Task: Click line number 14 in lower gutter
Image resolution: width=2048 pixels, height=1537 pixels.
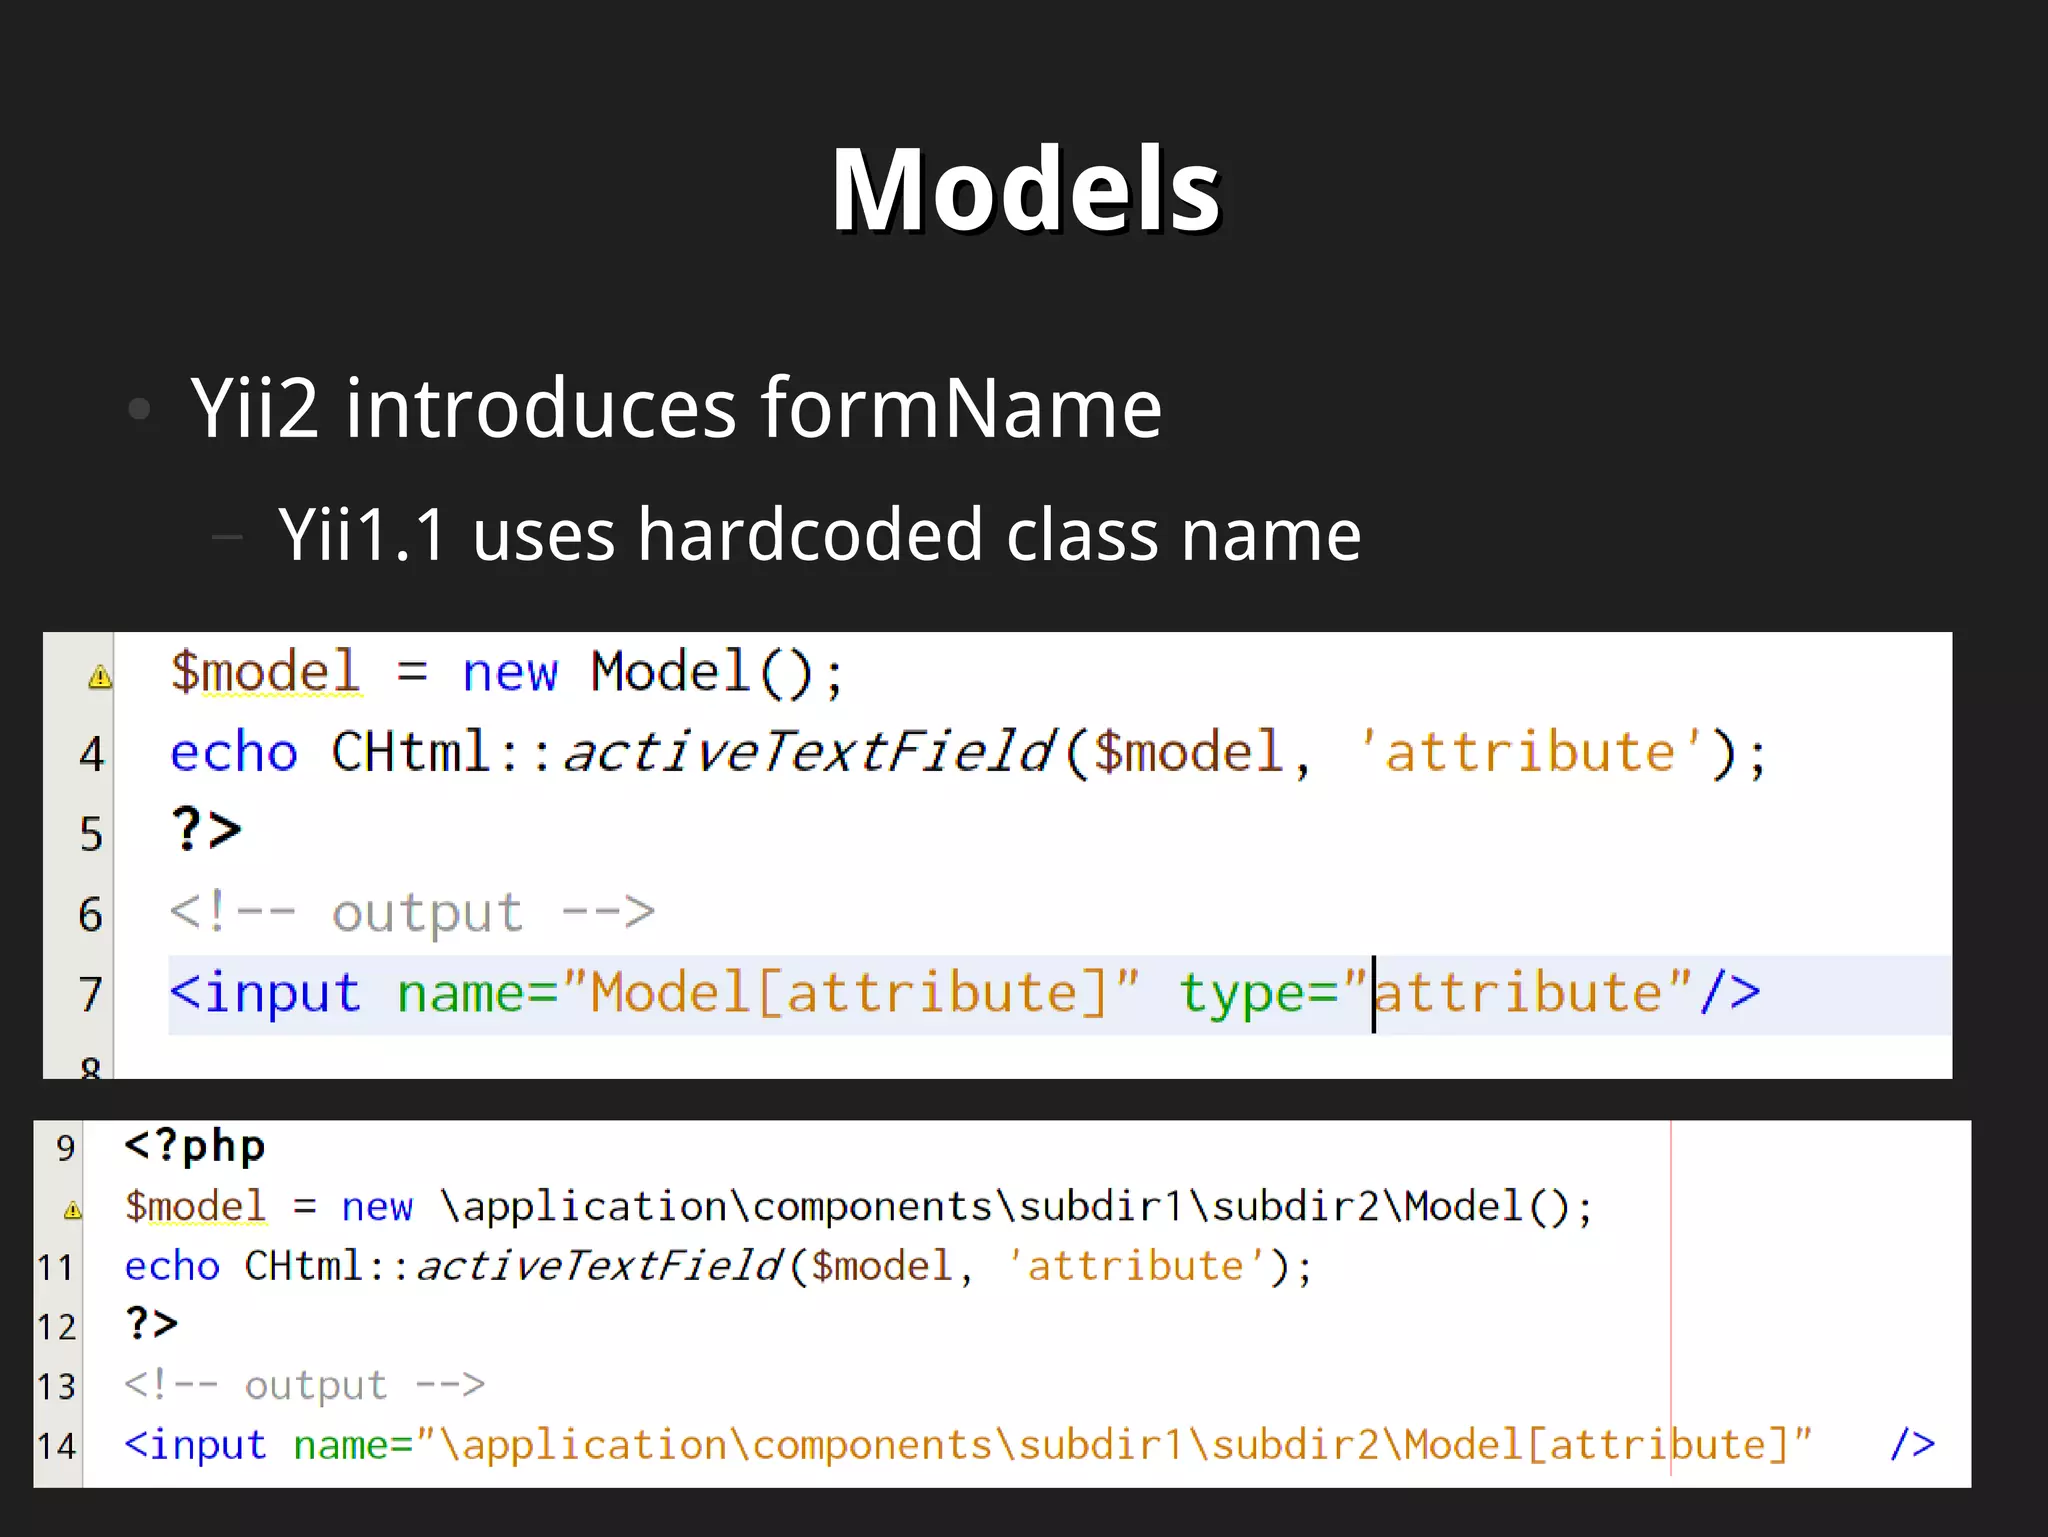Action: [56, 1446]
